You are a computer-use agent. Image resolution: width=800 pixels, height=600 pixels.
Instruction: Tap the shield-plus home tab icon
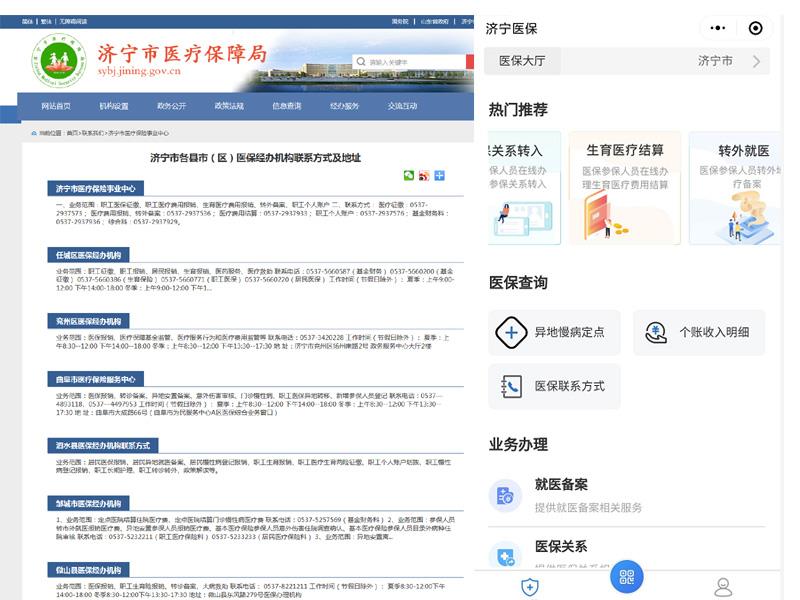coord(530,587)
